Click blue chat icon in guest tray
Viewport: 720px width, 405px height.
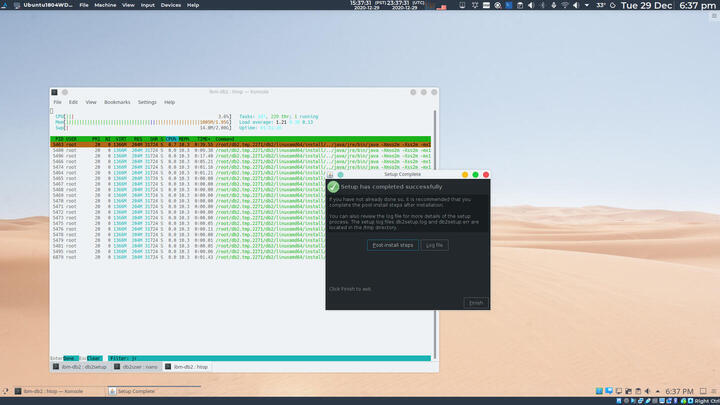609,391
